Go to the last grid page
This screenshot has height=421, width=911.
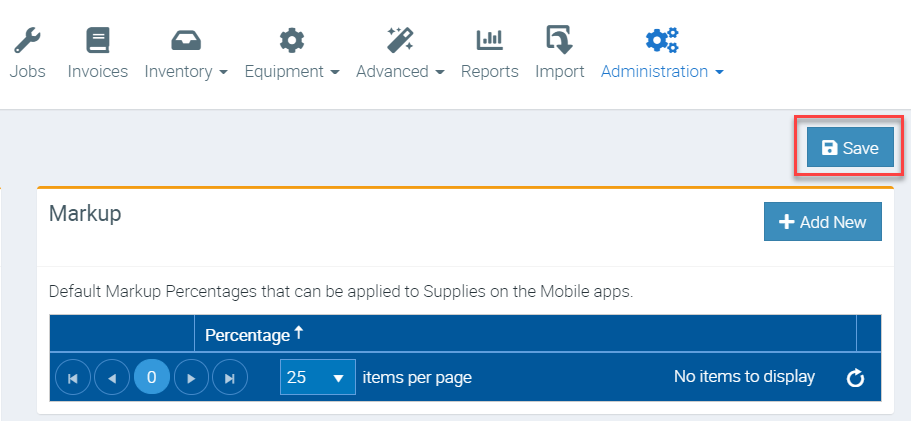point(230,378)
